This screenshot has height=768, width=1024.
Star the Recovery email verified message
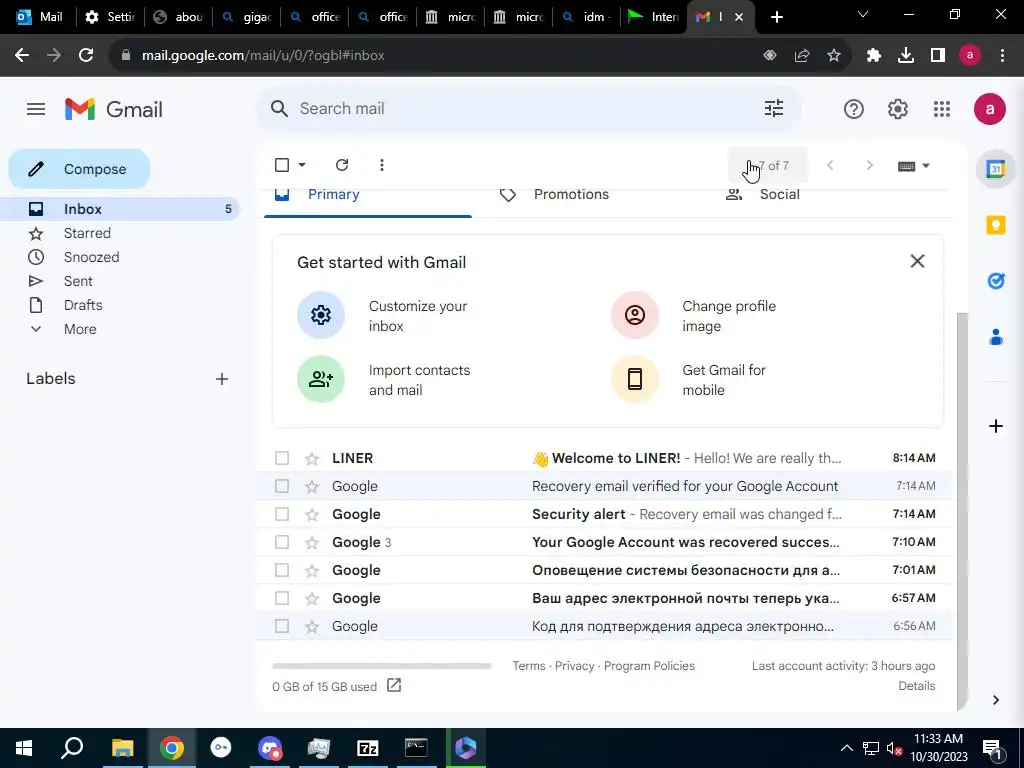(x=312, y=487)
